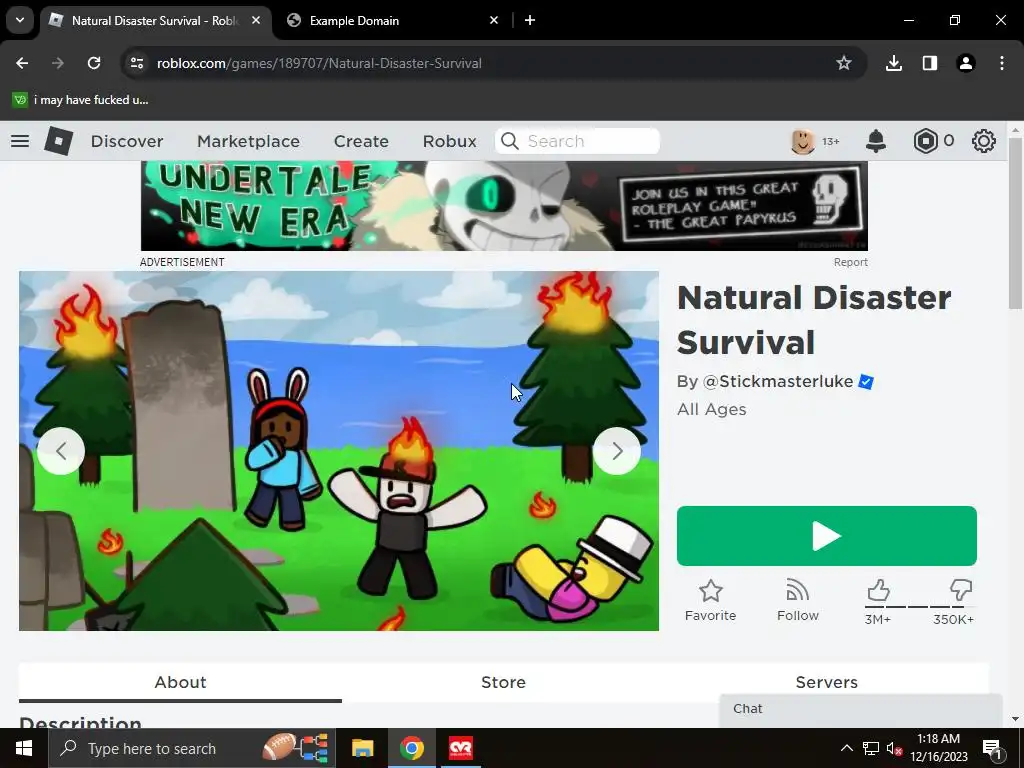The image size is (1024, 768).
Task: Open the Chrome profile icon
Action: (966, 63)
